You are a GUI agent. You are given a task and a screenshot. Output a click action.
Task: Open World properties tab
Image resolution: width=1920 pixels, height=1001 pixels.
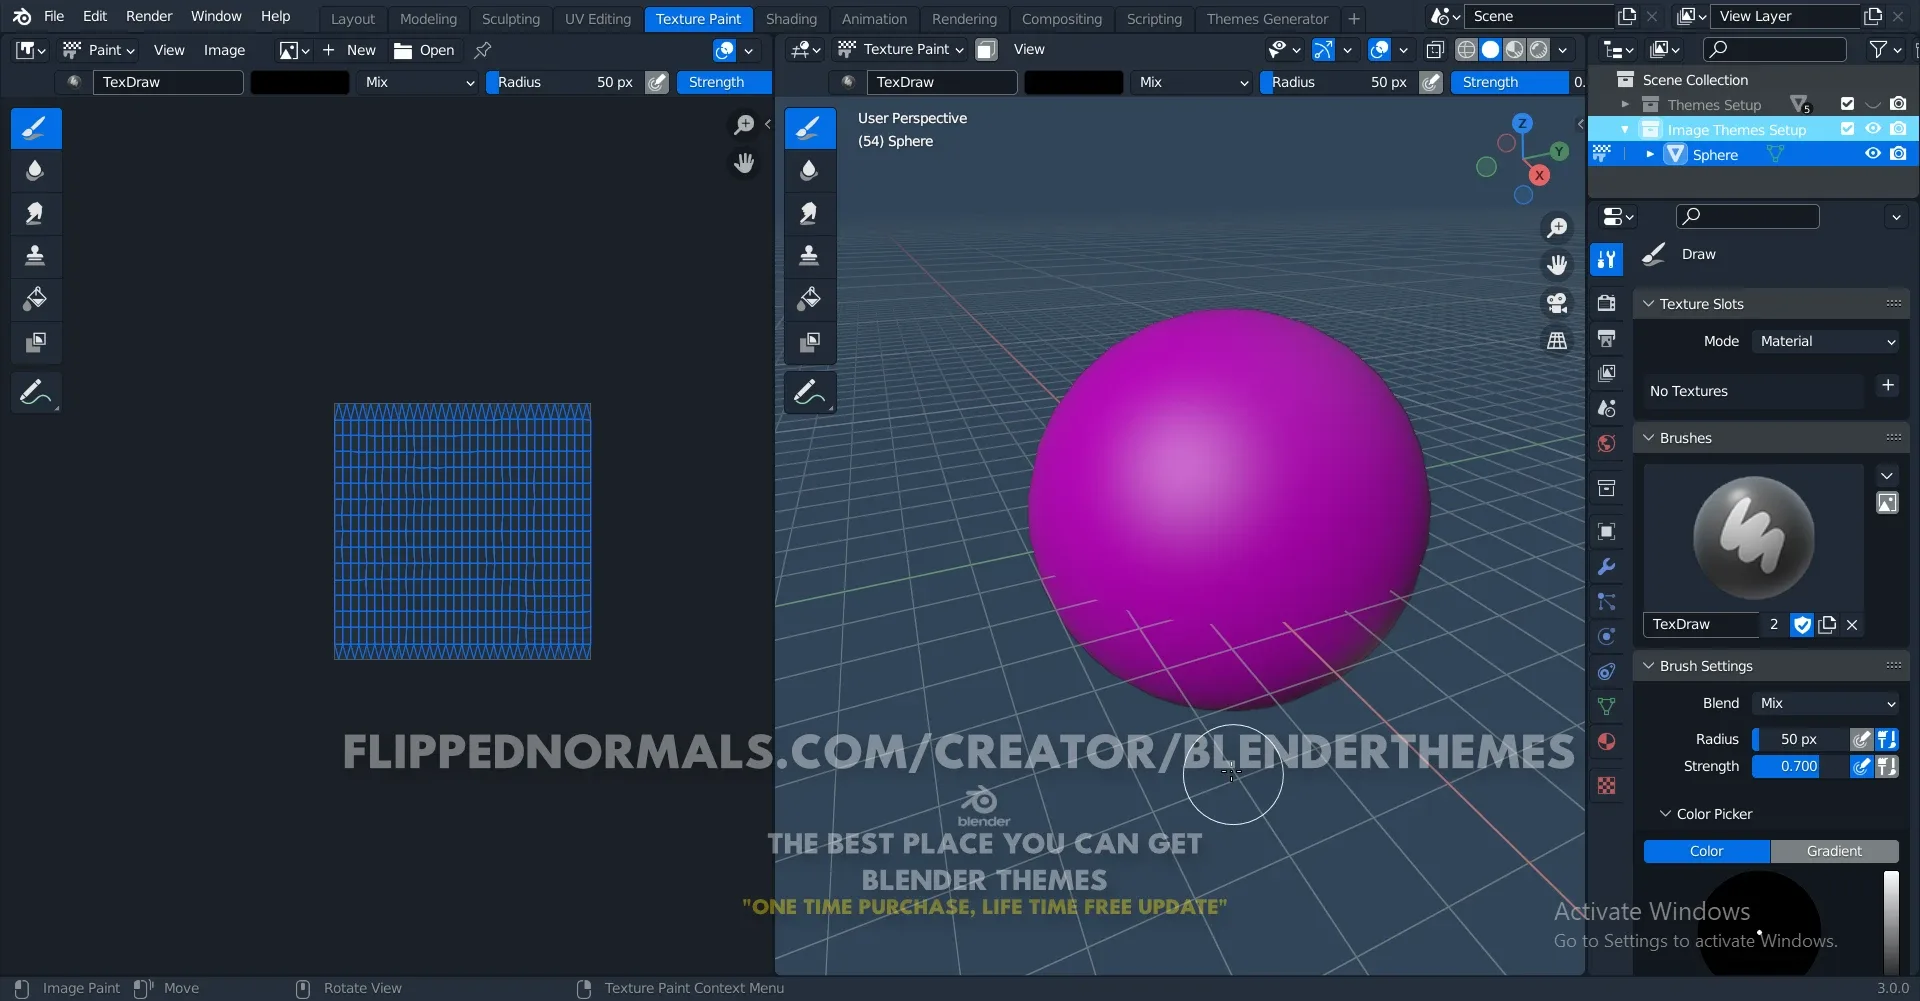1607,443
